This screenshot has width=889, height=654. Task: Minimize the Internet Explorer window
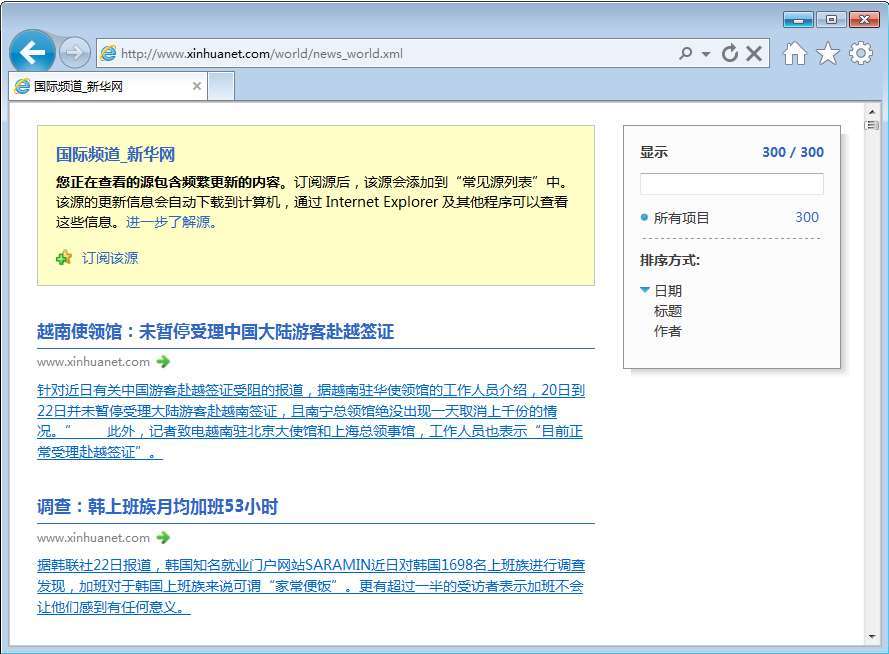[x=798, y=20]
